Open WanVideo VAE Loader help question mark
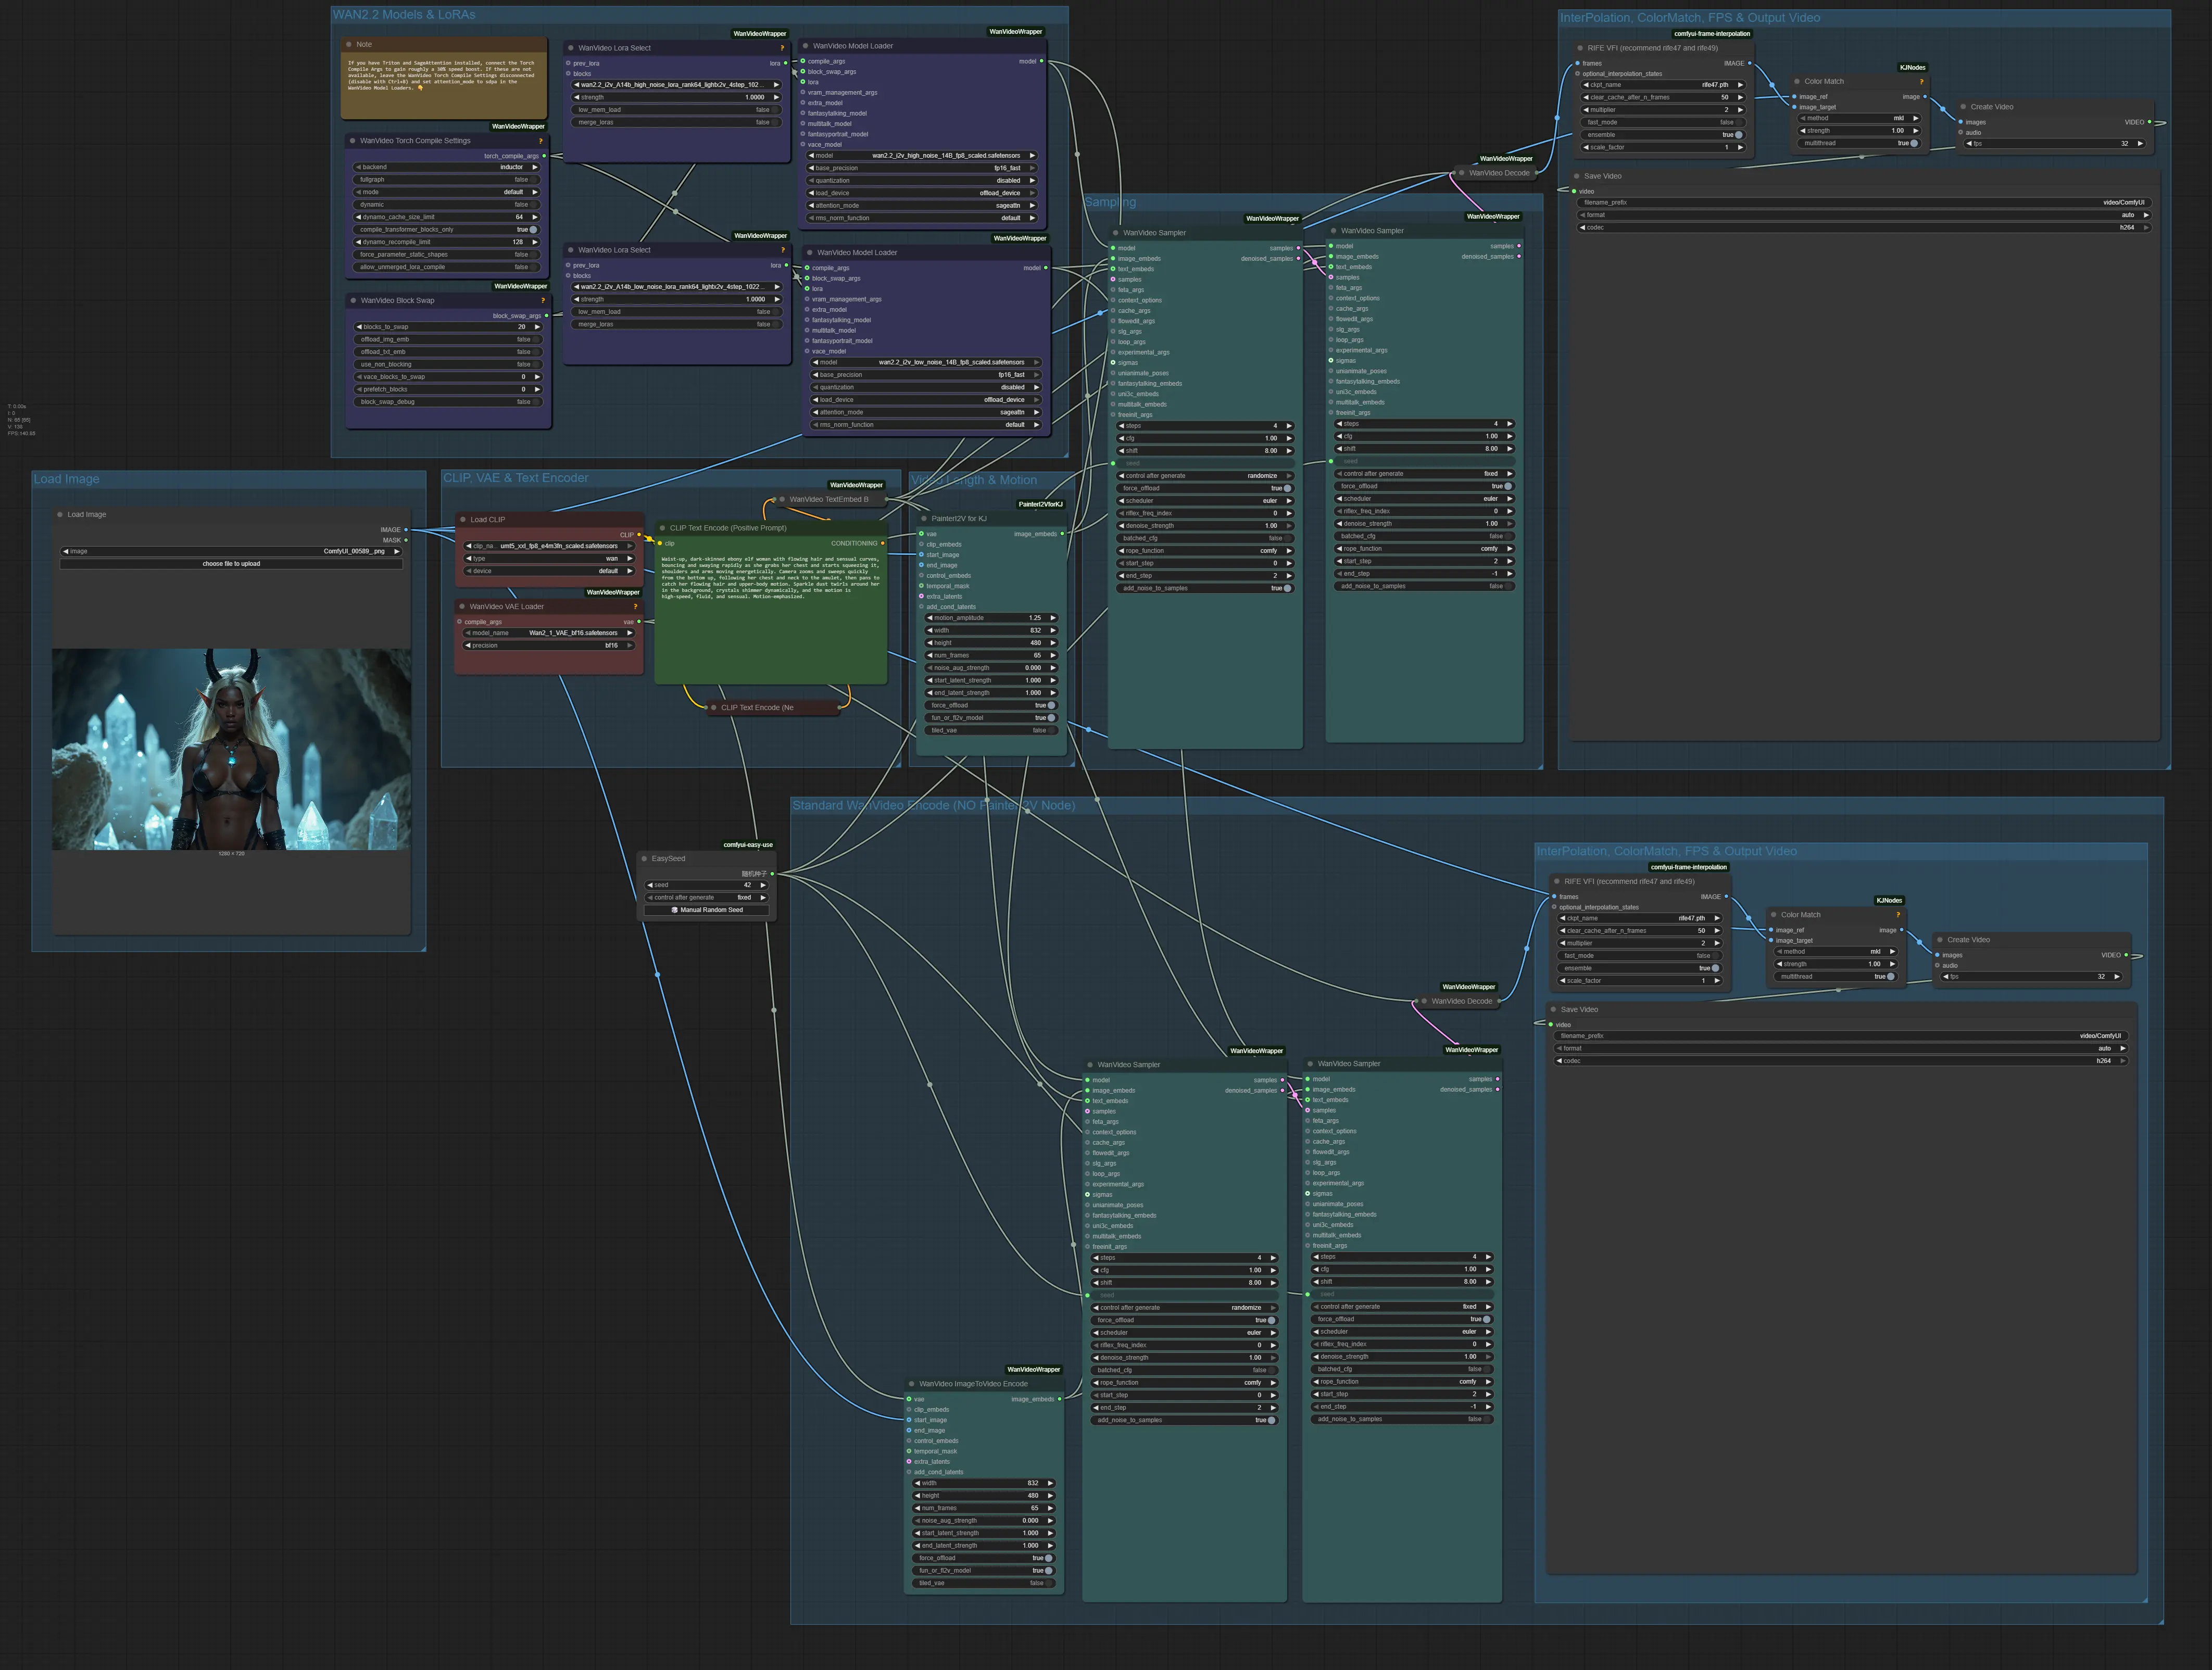Viewport: 2212px width, 1670px height. click(635, 606)
